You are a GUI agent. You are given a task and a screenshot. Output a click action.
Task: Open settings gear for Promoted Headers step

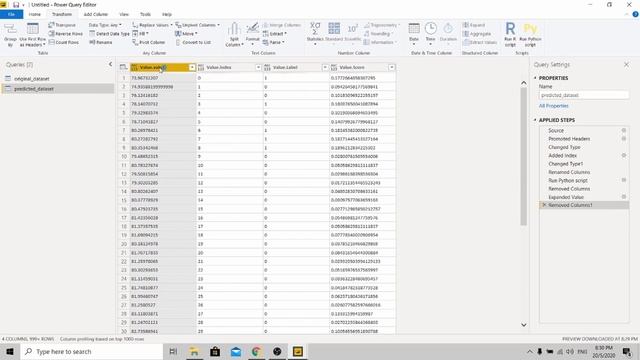[x=624, y=138]
